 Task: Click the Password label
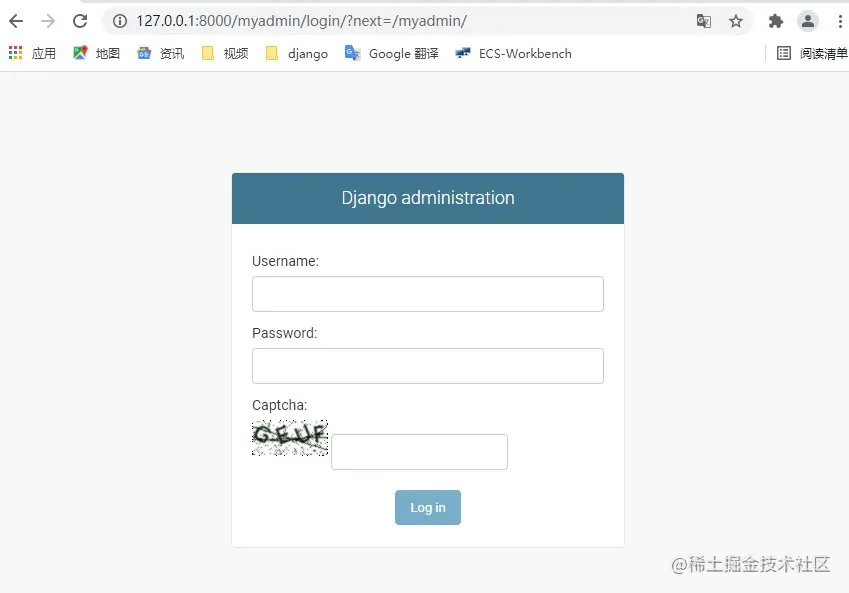pos(284,333)
